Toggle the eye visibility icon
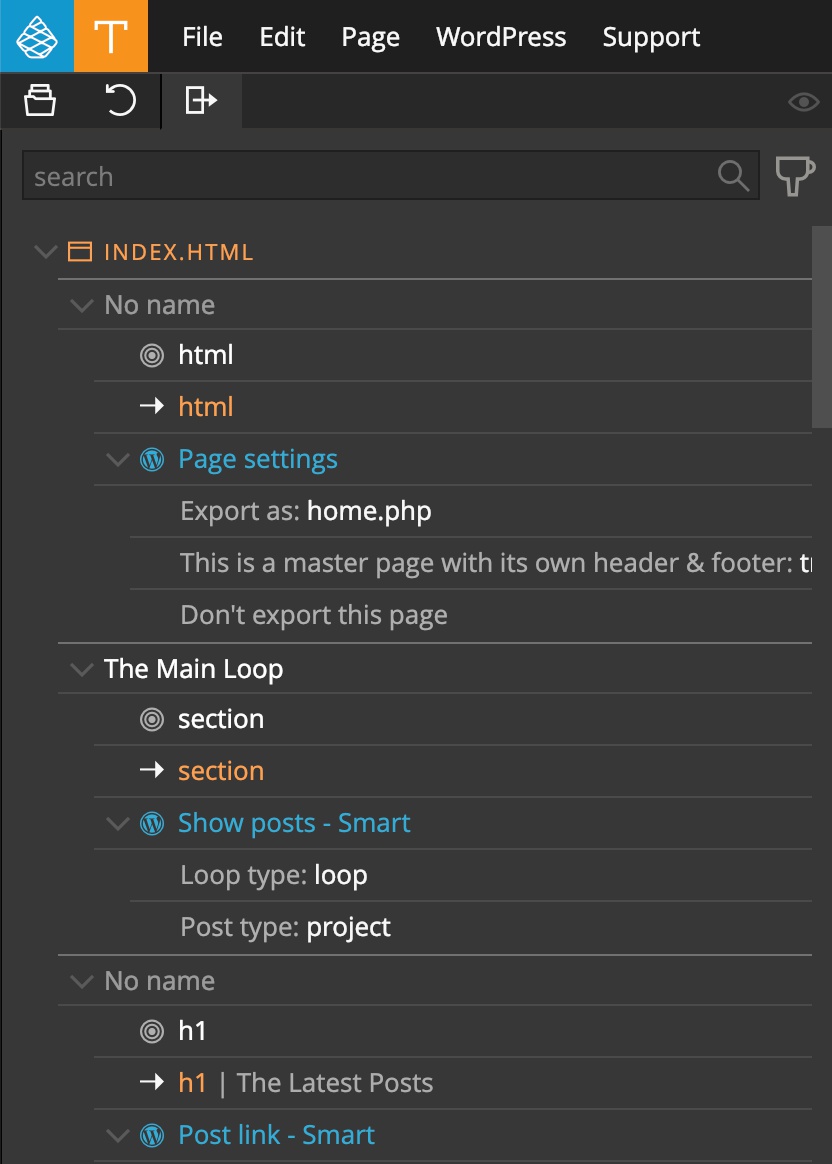 click(x=803, y=102)
